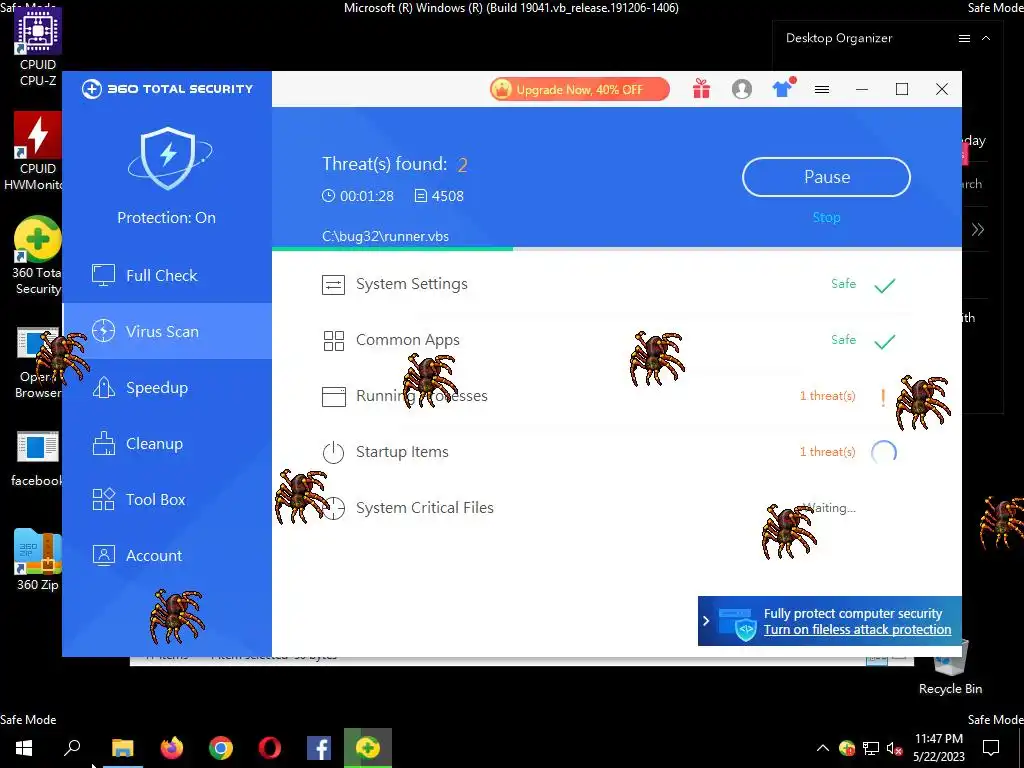Open the facebook desktop shortcut
The image size is (1024, 768).
click(37, 459)
